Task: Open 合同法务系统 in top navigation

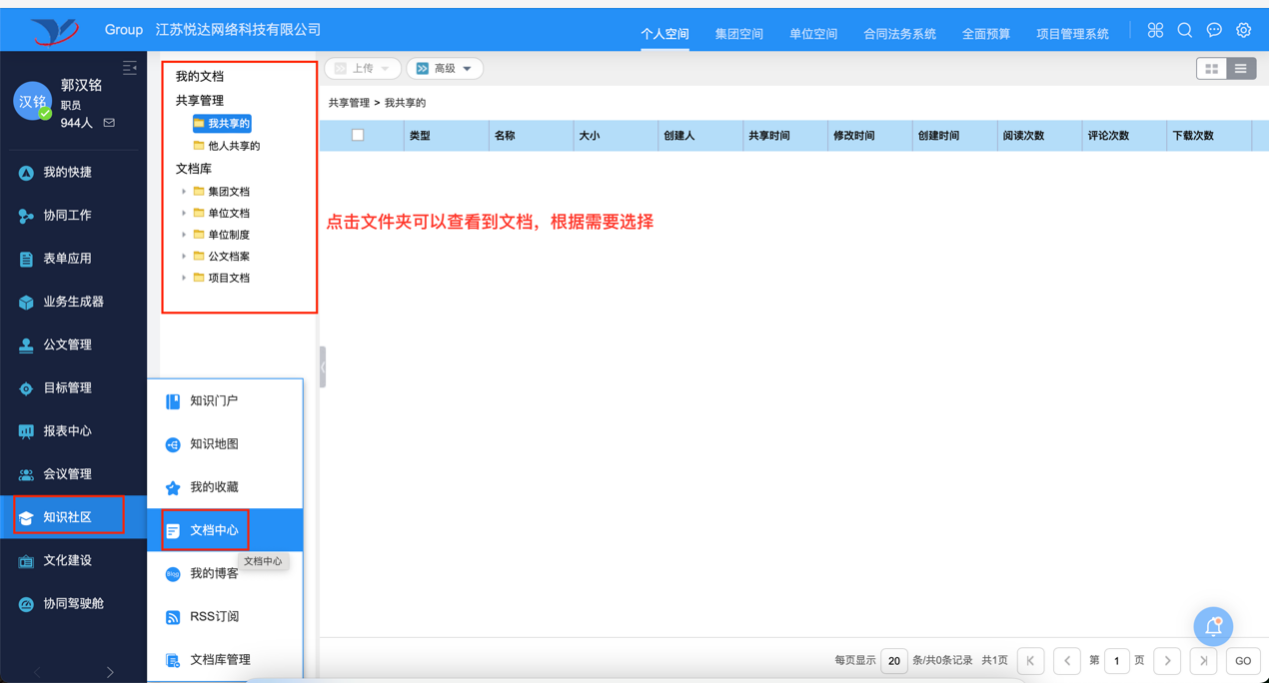Action: point(900,34)
